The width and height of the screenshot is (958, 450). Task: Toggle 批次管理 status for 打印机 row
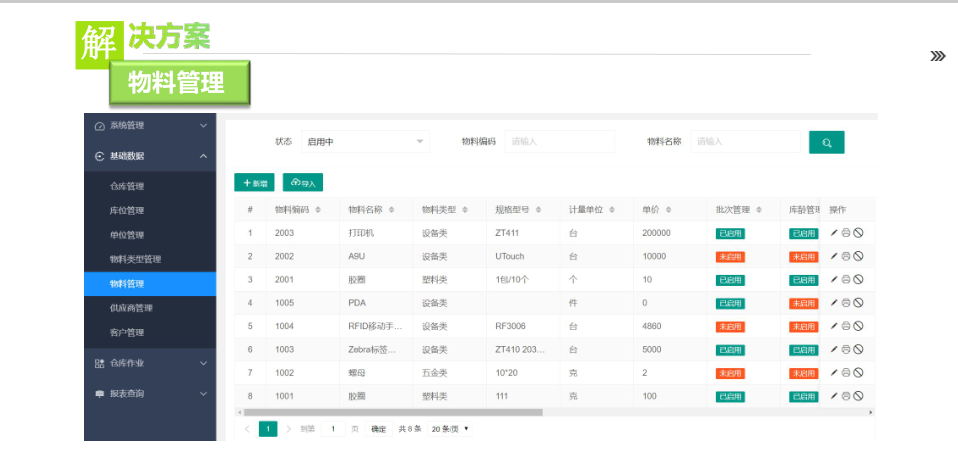[730, 233]
